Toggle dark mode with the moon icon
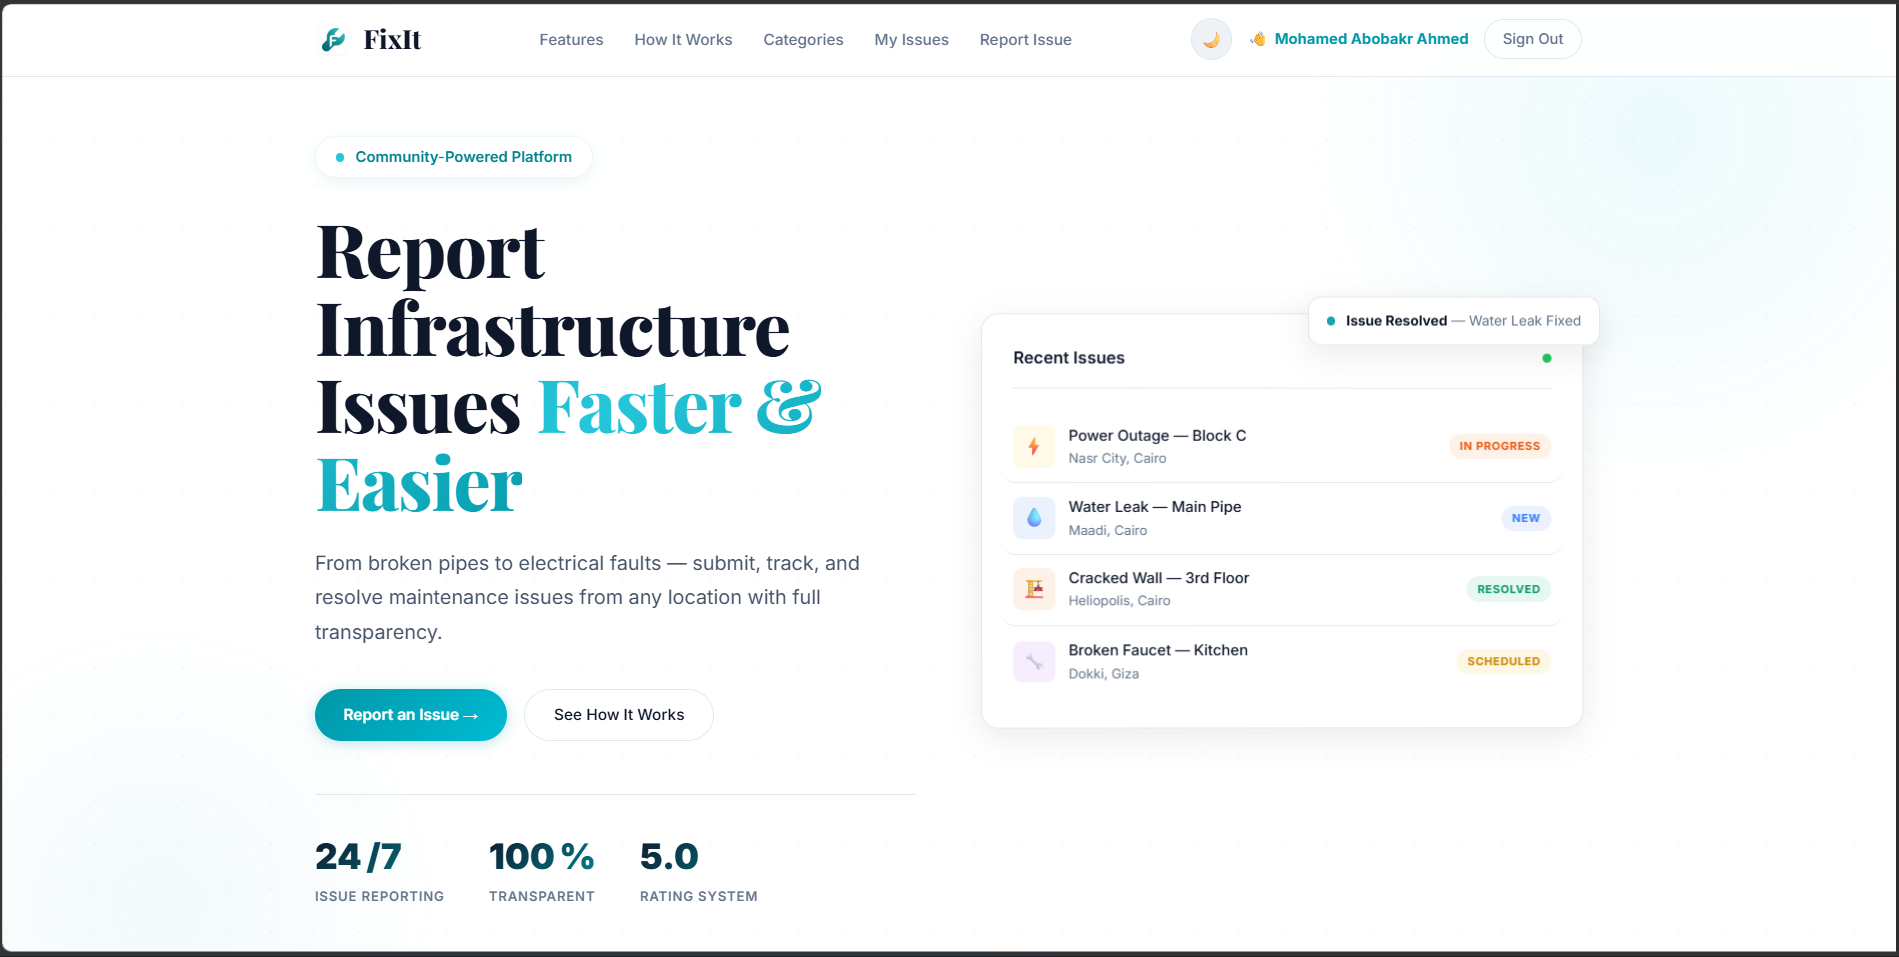The width and height of the screenshot is (1899, 957). pyautogui.click(x=1211, y=39)
